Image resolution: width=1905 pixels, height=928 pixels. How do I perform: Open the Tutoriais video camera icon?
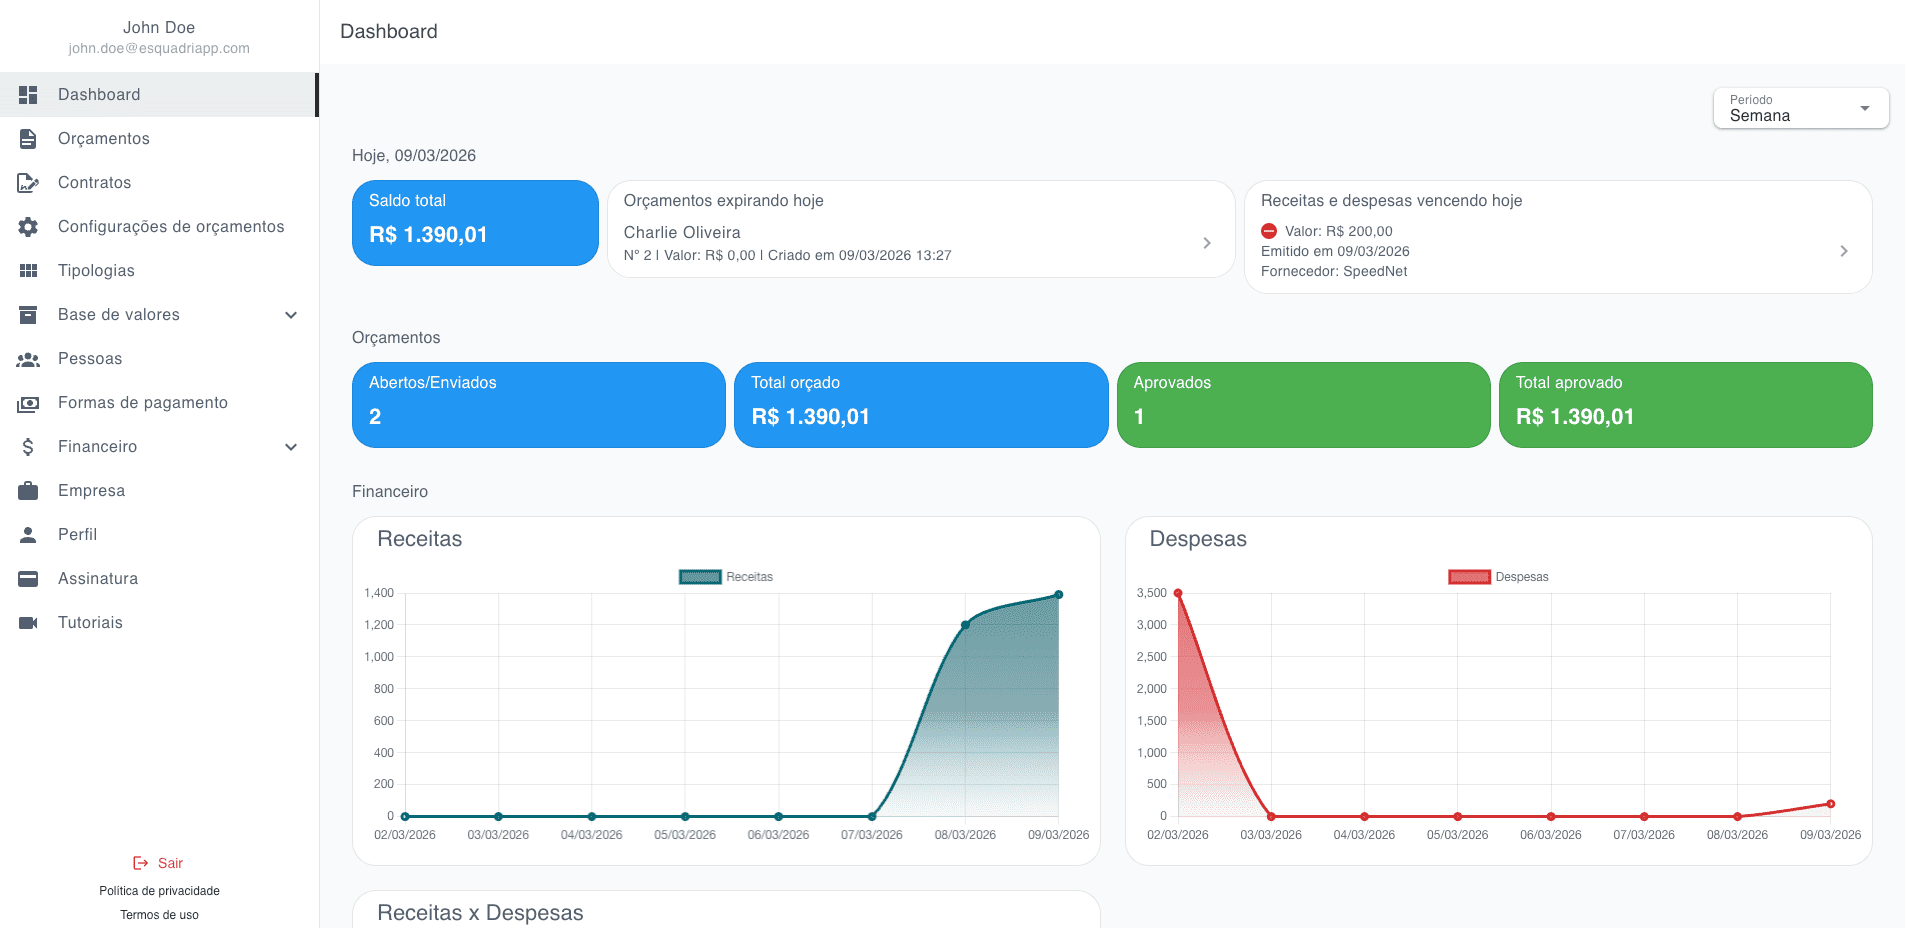[x=28, y=623]
